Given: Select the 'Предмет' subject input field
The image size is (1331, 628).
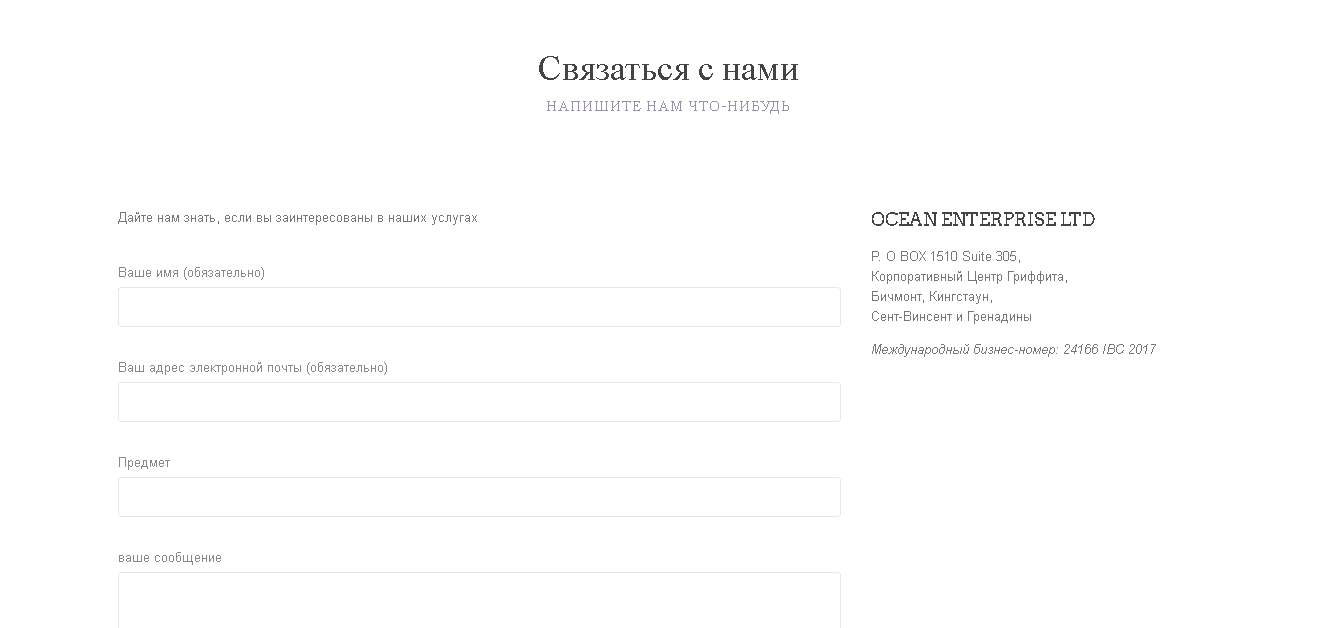Looking at the screenshot, I should tap(478, 496).
